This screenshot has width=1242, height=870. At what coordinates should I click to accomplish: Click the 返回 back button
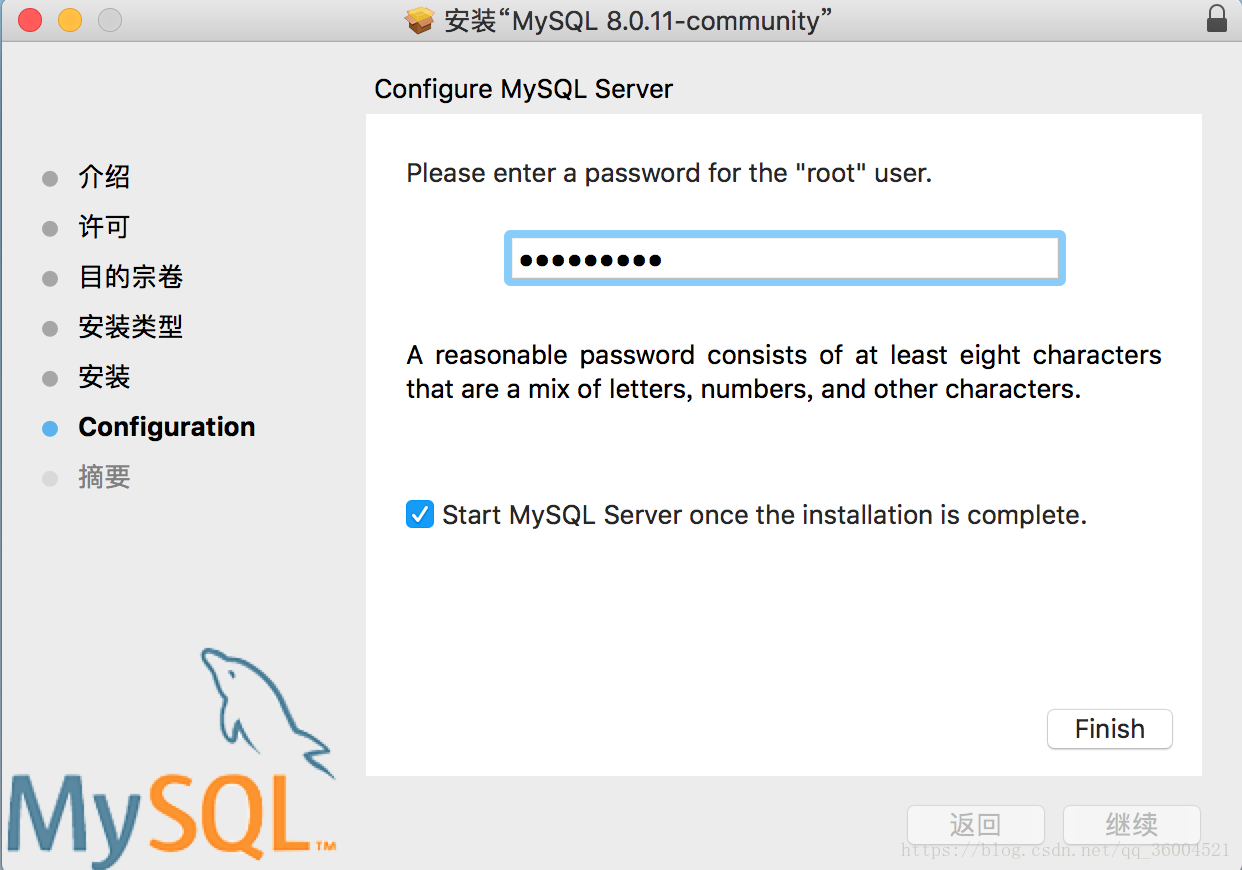pos(976,825)
